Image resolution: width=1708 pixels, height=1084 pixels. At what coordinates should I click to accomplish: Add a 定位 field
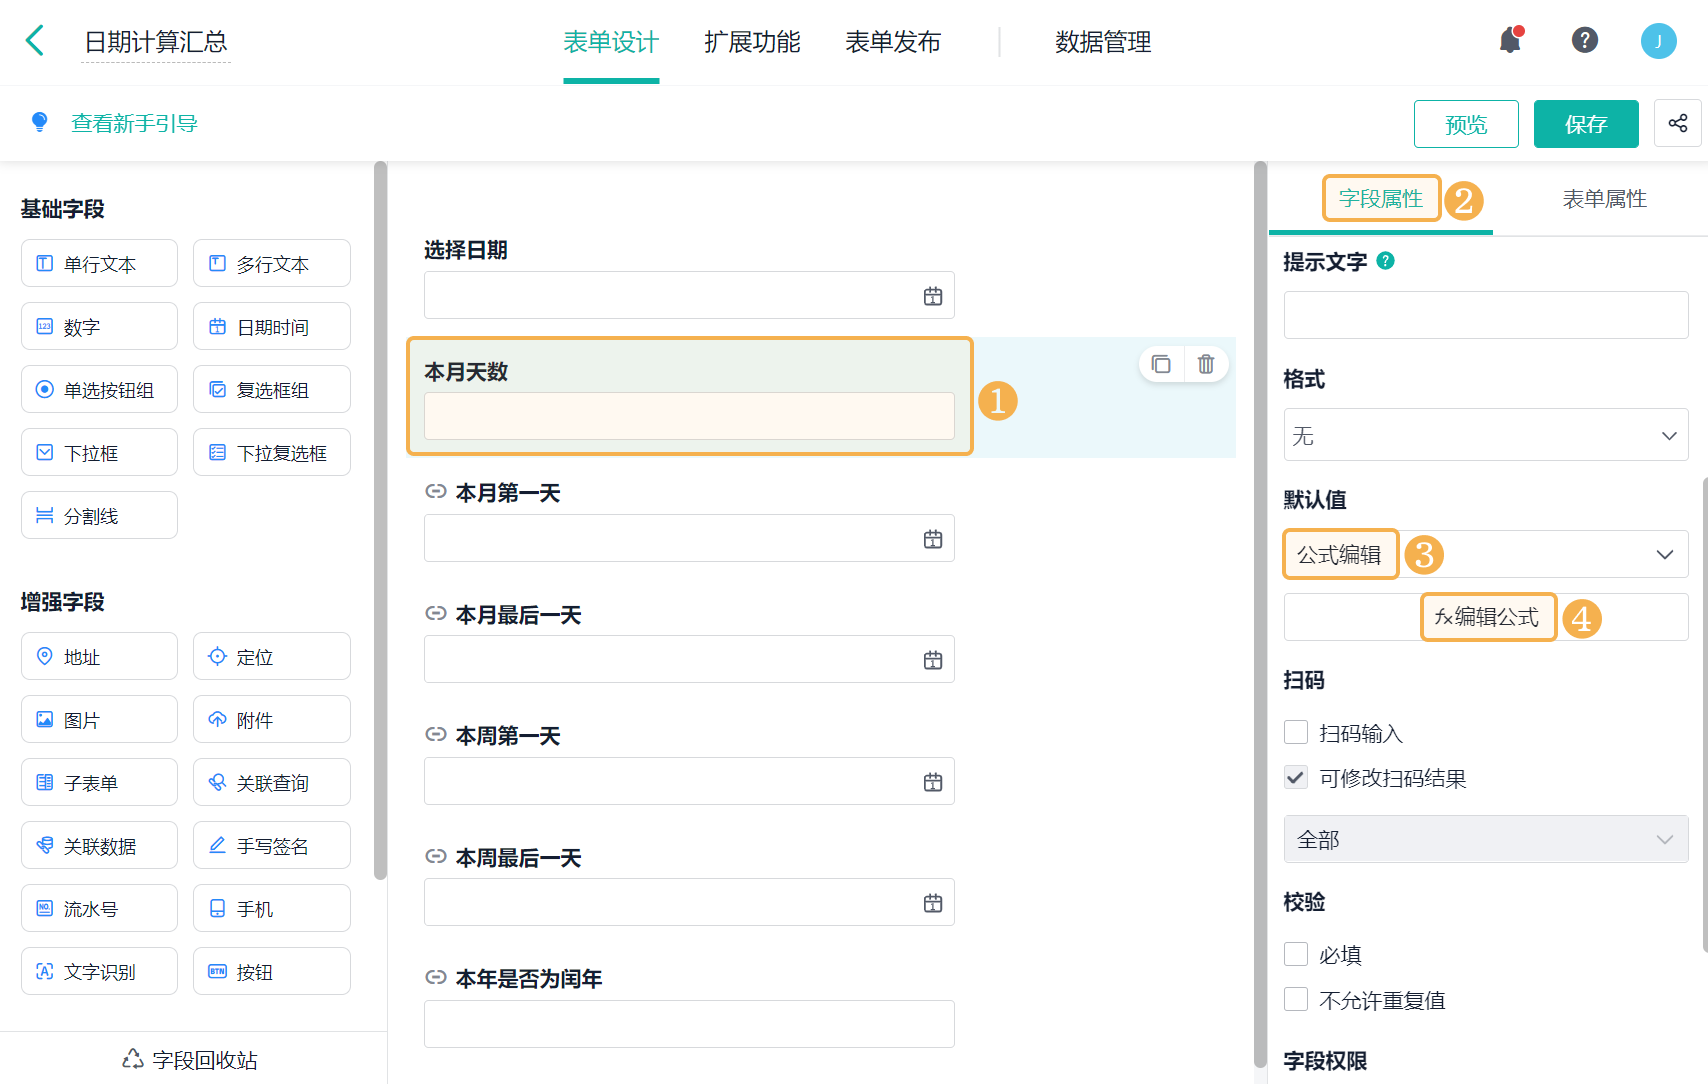(272, 656)
